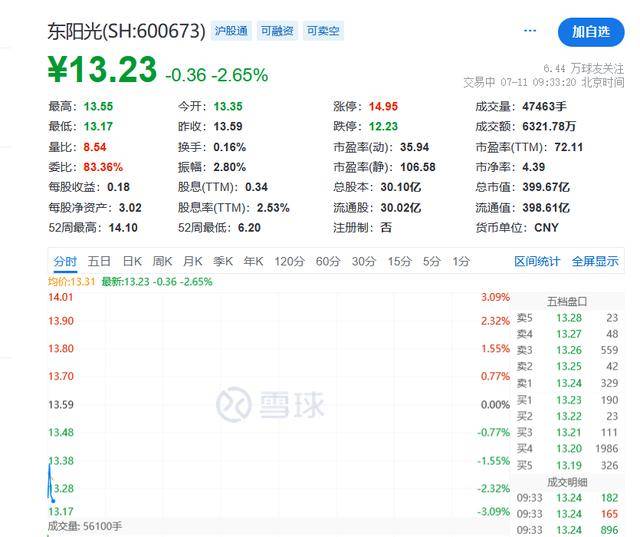Switch to the 五日 chart tab
This screenshot has height=537, width=640.
coord(99,261)
